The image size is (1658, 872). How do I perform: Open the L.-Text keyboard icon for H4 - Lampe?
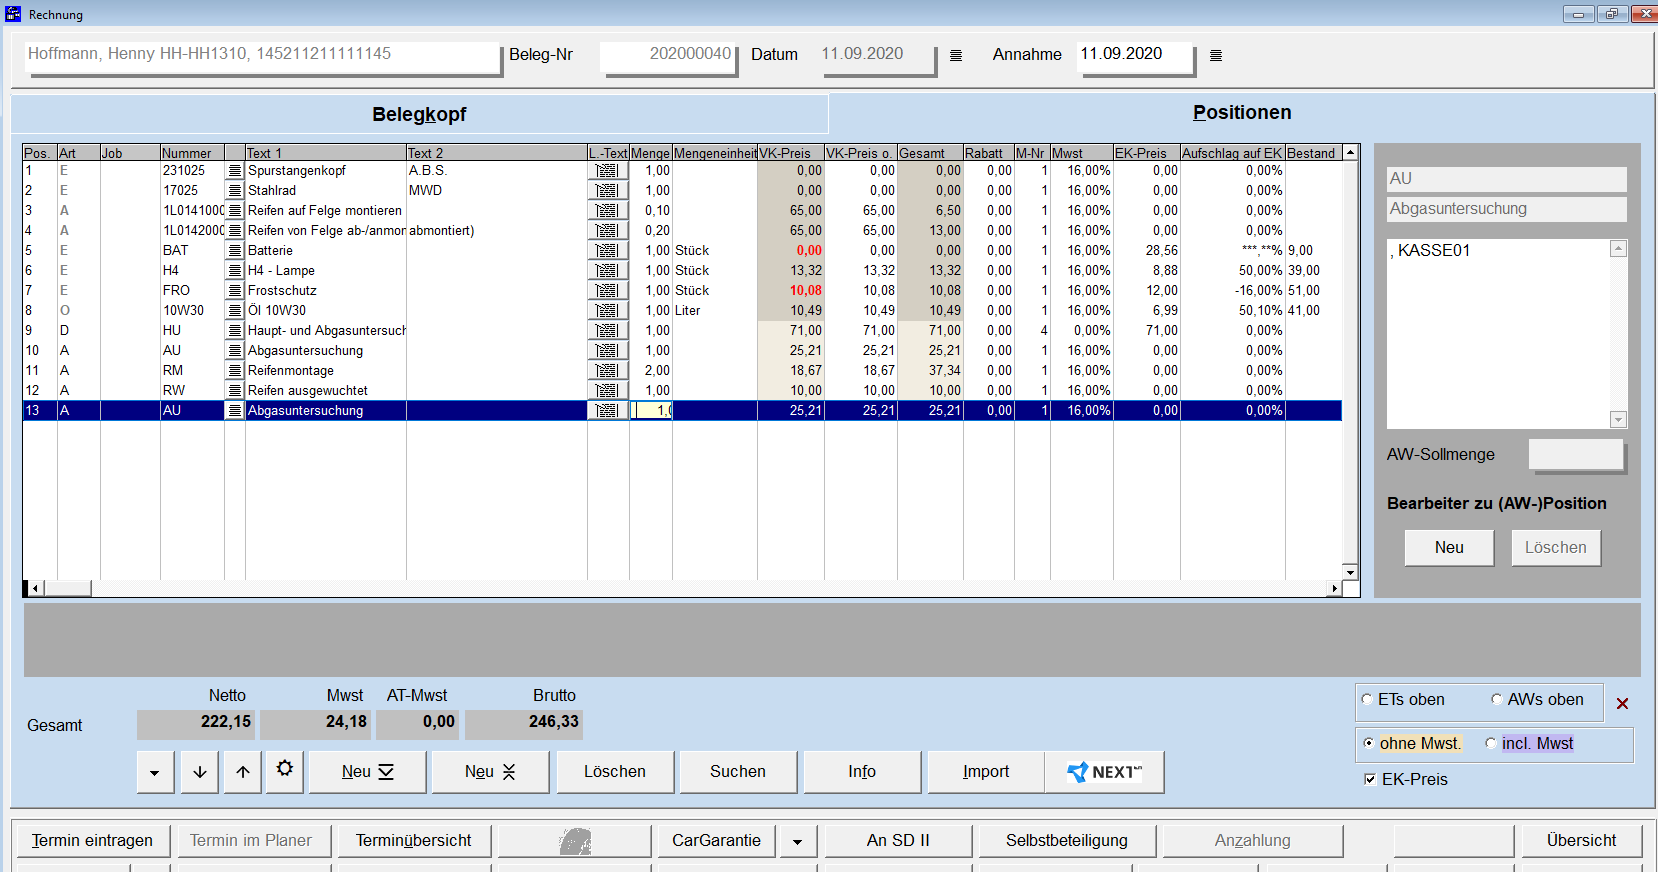607,271
